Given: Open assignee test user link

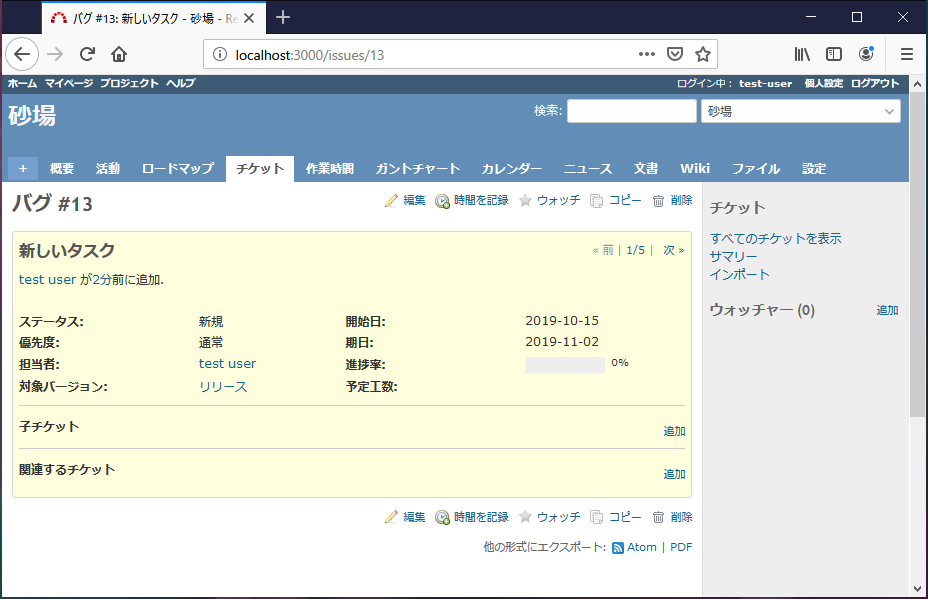Looking at the screenshot, I should pos(227,364).
